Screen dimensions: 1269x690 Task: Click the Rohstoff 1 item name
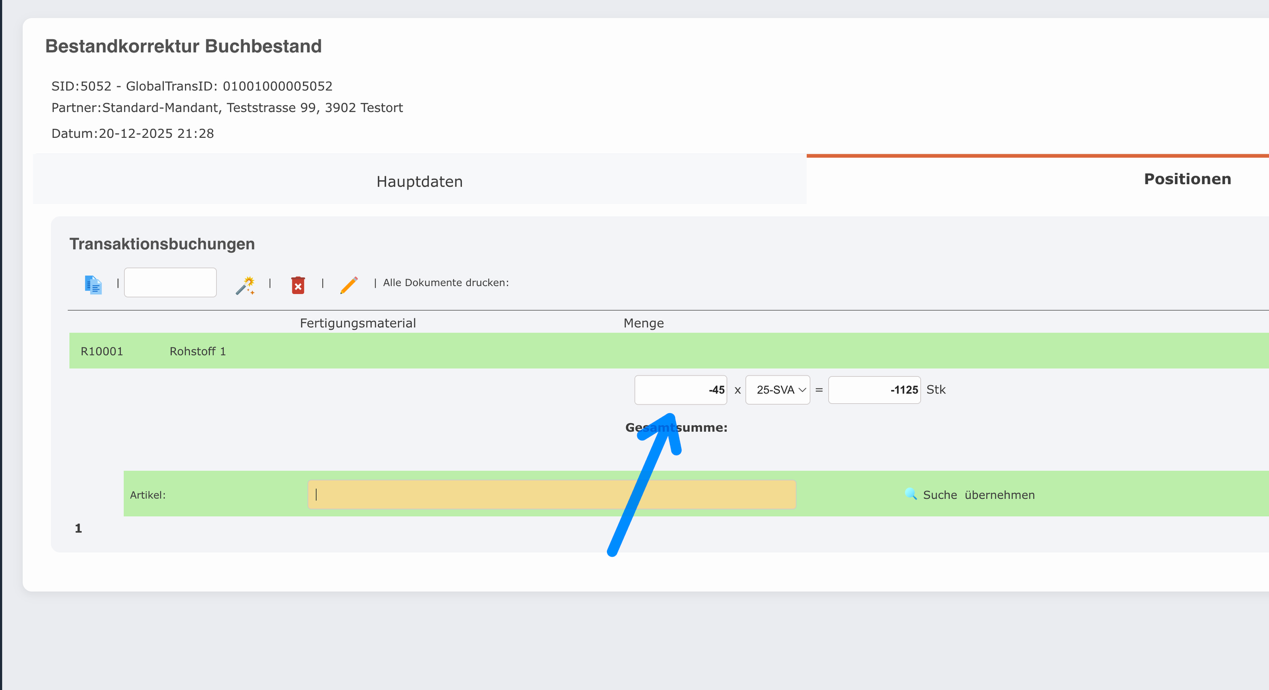[x=197, y=351]
